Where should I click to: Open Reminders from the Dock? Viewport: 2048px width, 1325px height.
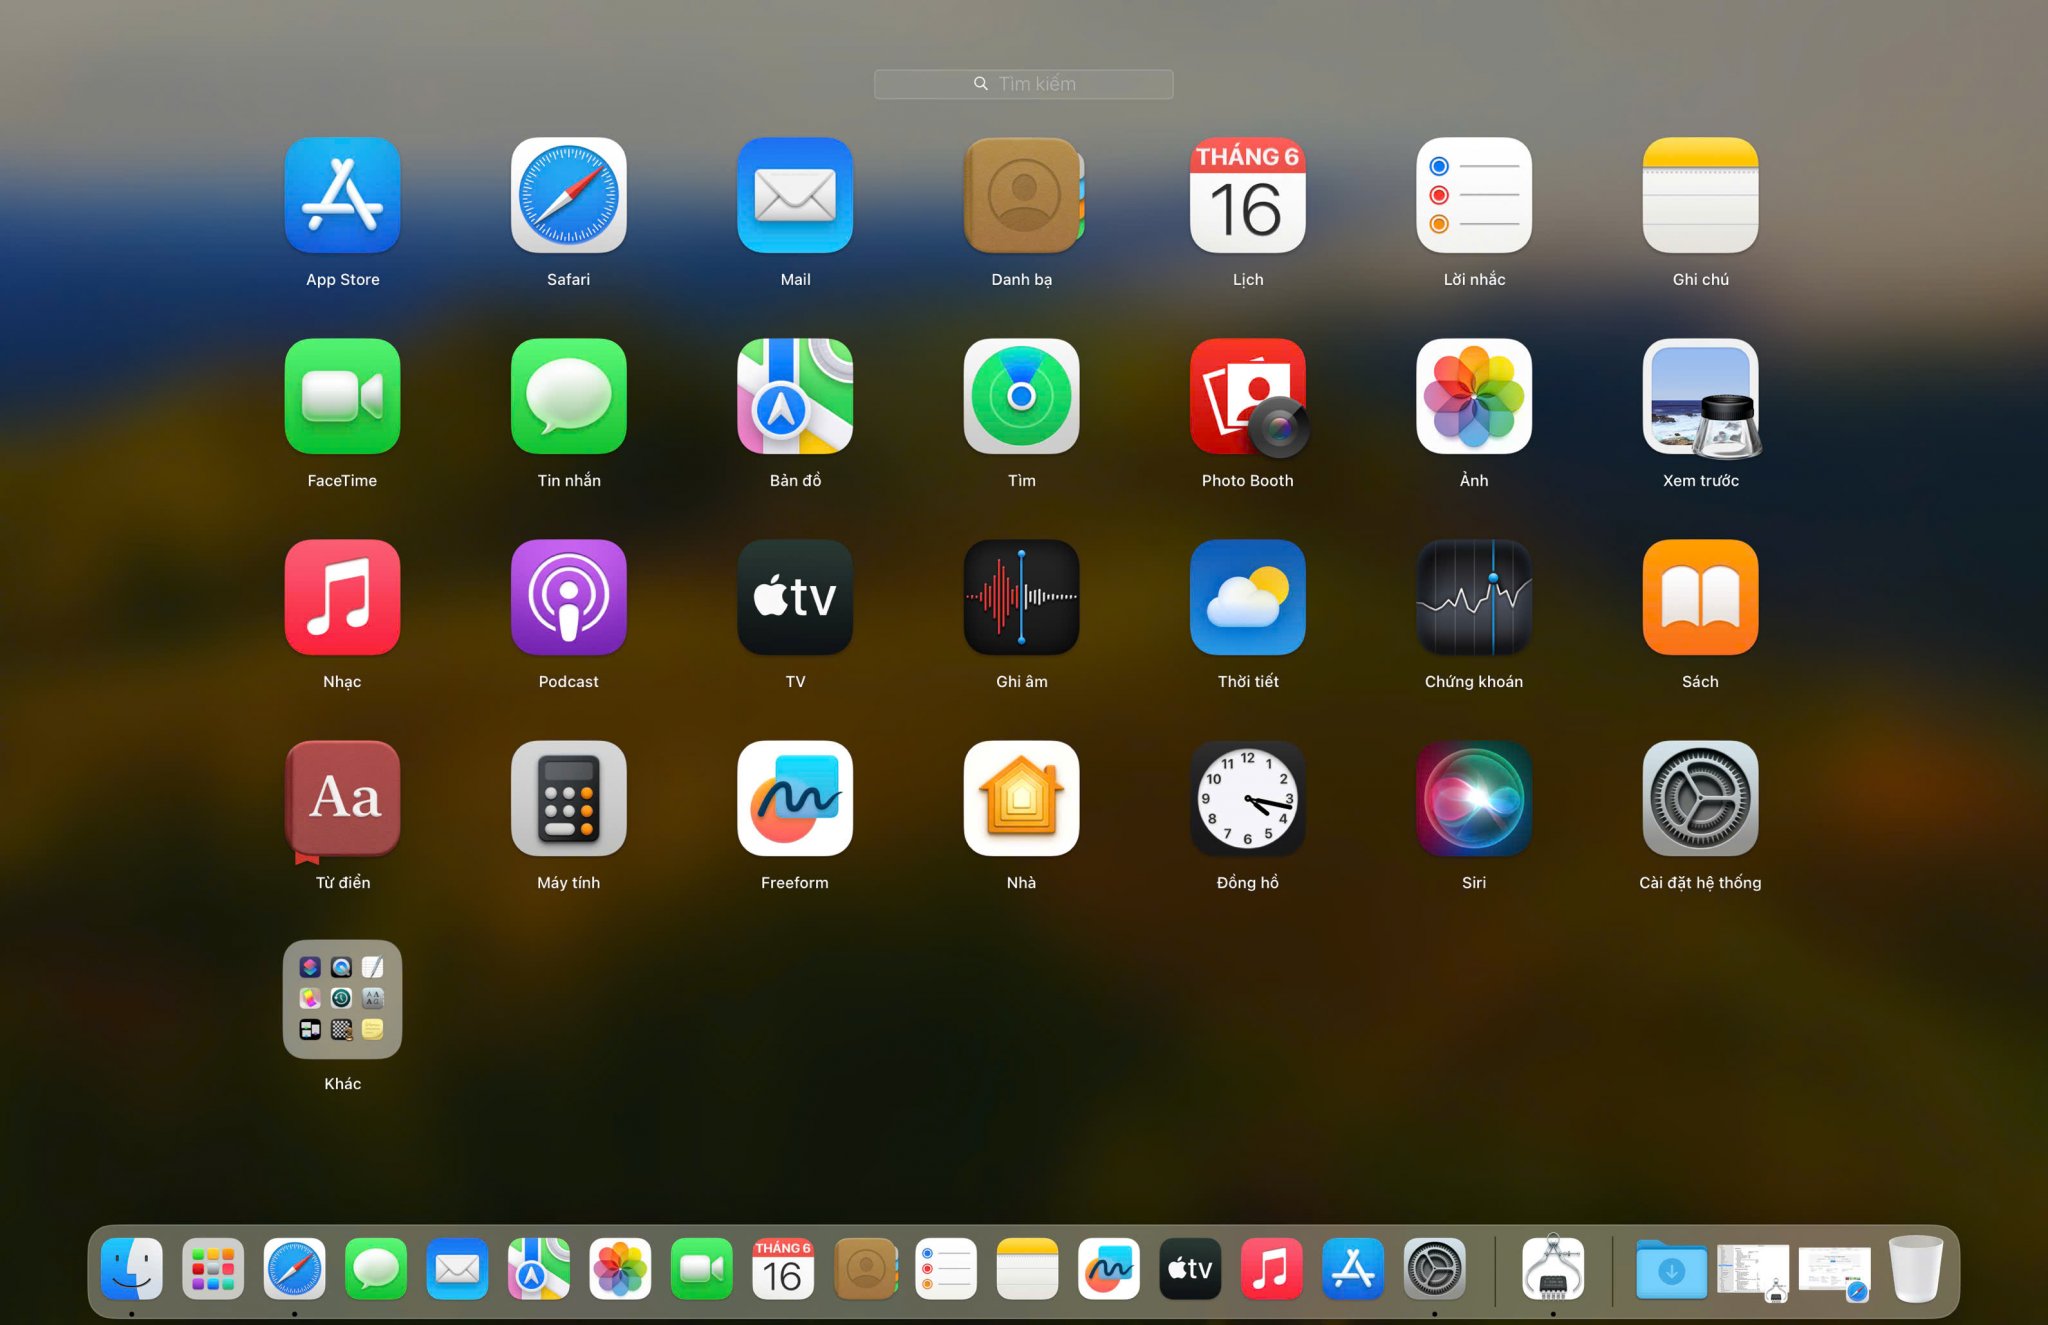coord(946,1270)
